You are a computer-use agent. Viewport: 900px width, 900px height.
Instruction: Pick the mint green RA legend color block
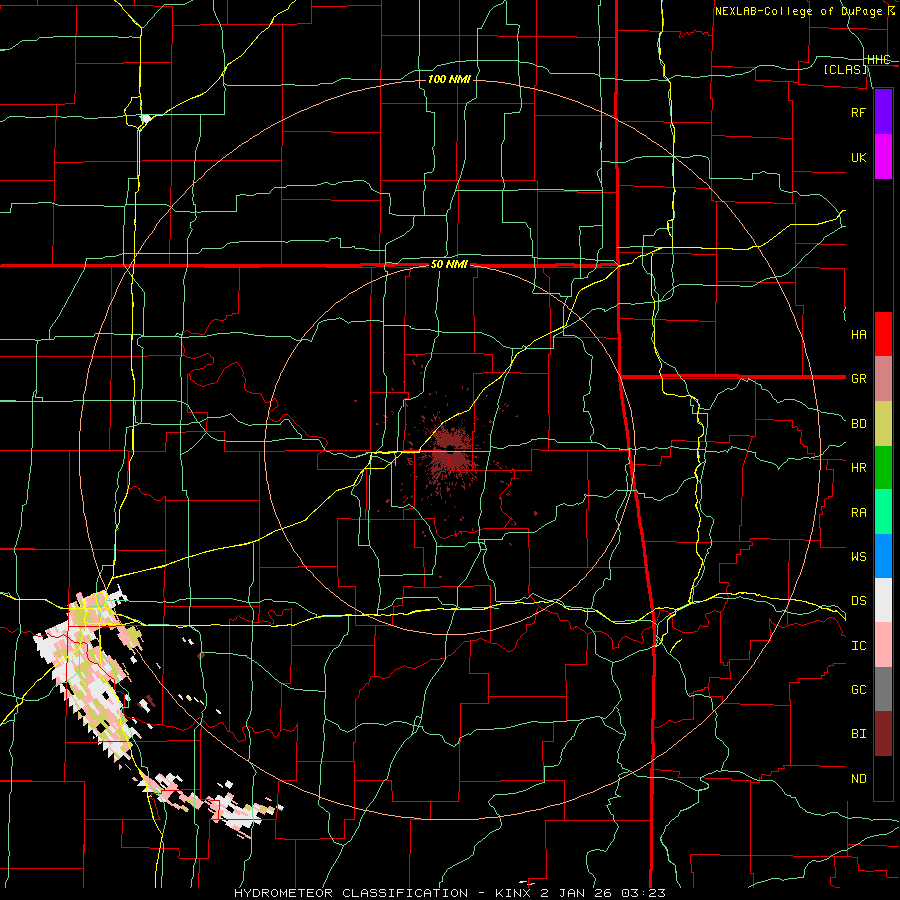point(883,512)
